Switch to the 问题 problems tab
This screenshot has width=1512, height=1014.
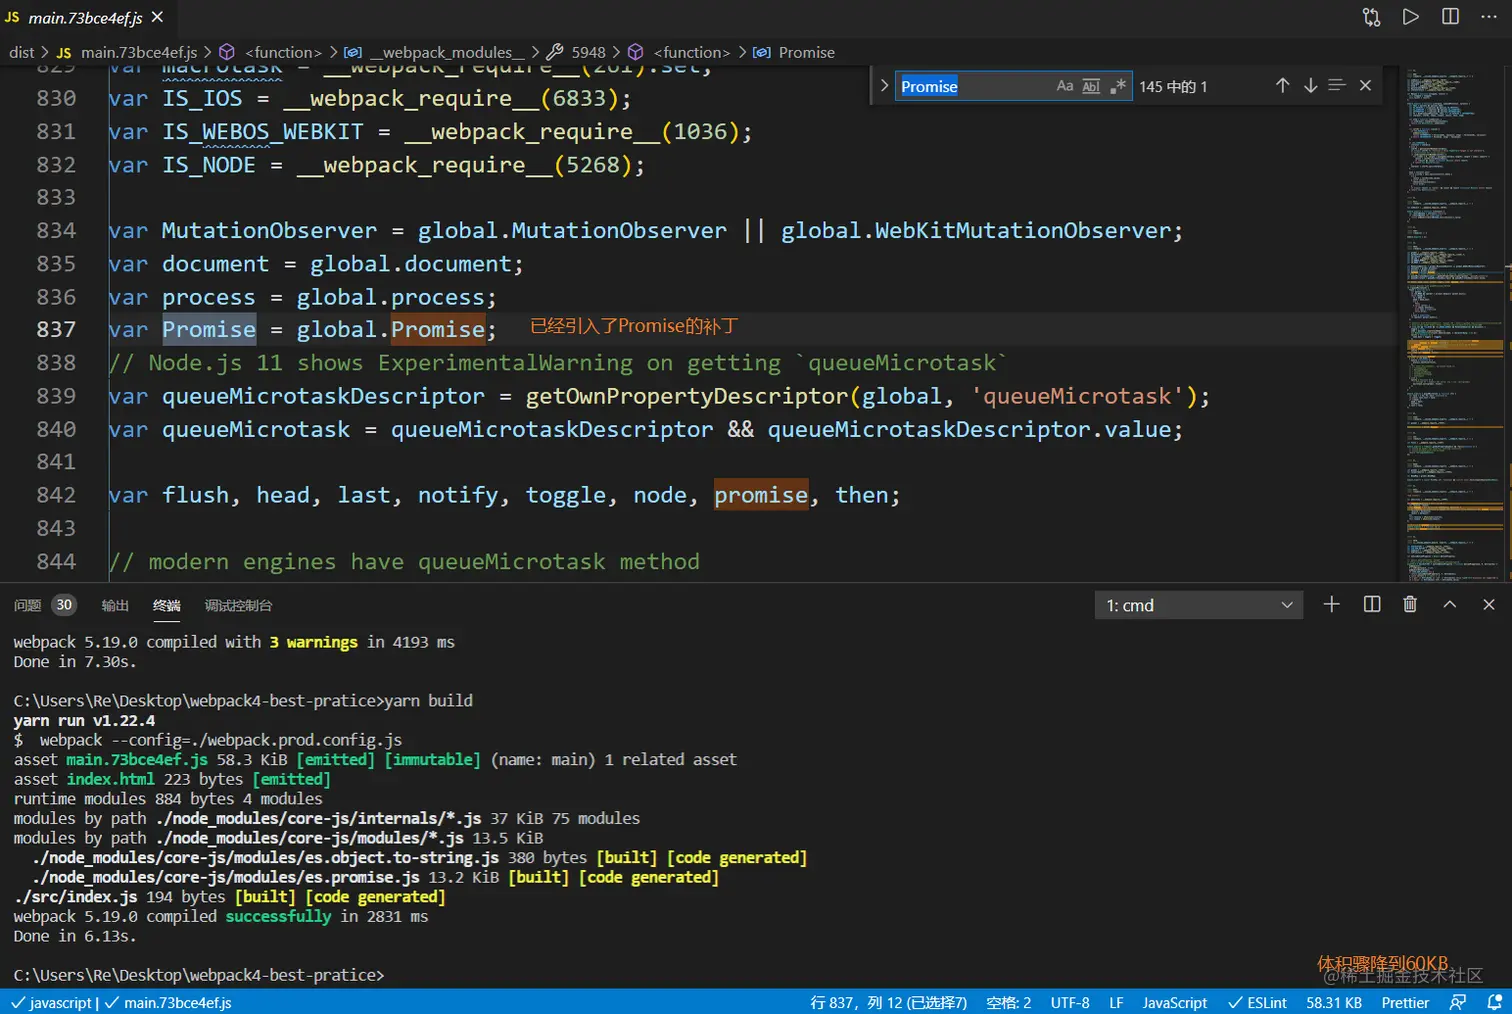[27, 605]
